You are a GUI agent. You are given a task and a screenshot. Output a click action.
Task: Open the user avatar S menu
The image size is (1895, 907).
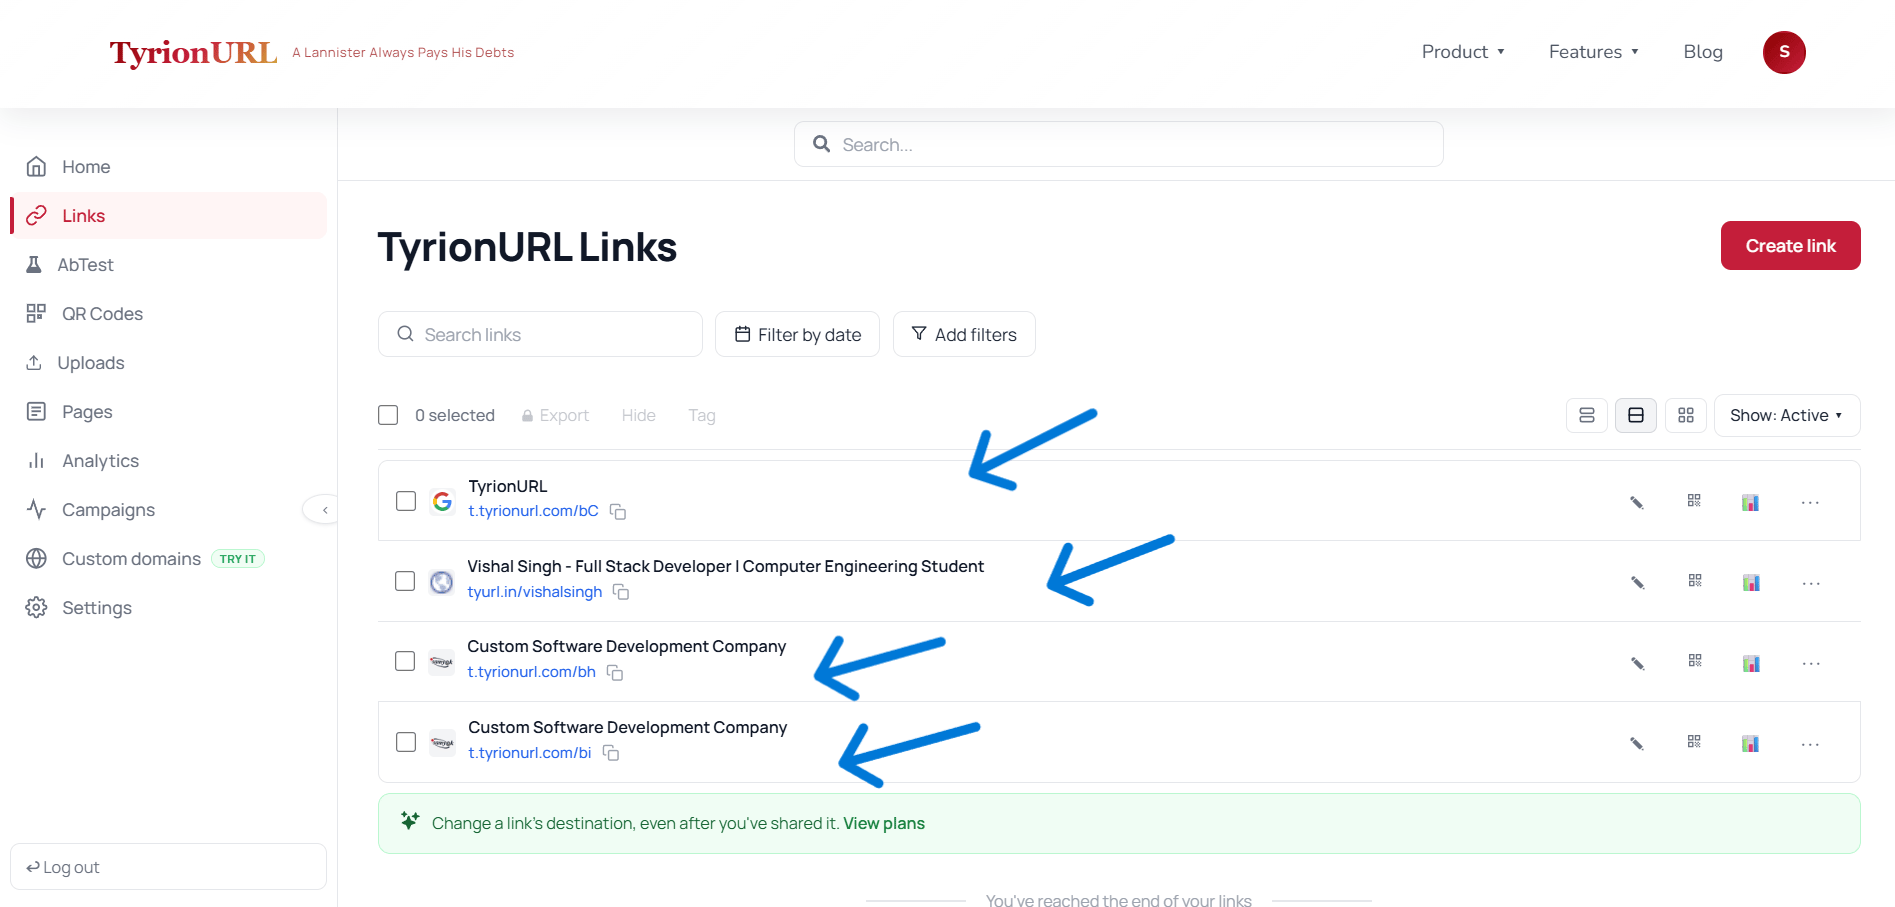point(1784,52)
